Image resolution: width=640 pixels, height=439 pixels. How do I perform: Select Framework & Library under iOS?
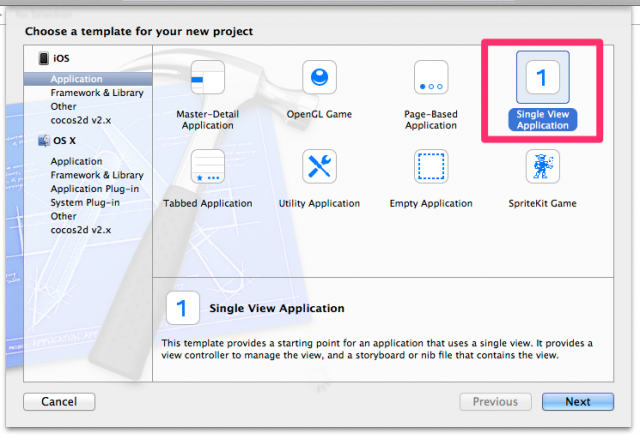pos(97,93)
